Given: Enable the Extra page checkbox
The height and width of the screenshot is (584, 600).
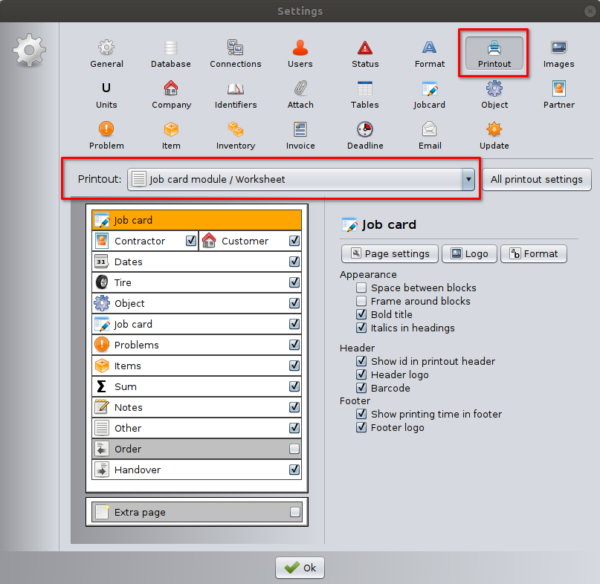Looking at the screenshot, I should (295, 512).
